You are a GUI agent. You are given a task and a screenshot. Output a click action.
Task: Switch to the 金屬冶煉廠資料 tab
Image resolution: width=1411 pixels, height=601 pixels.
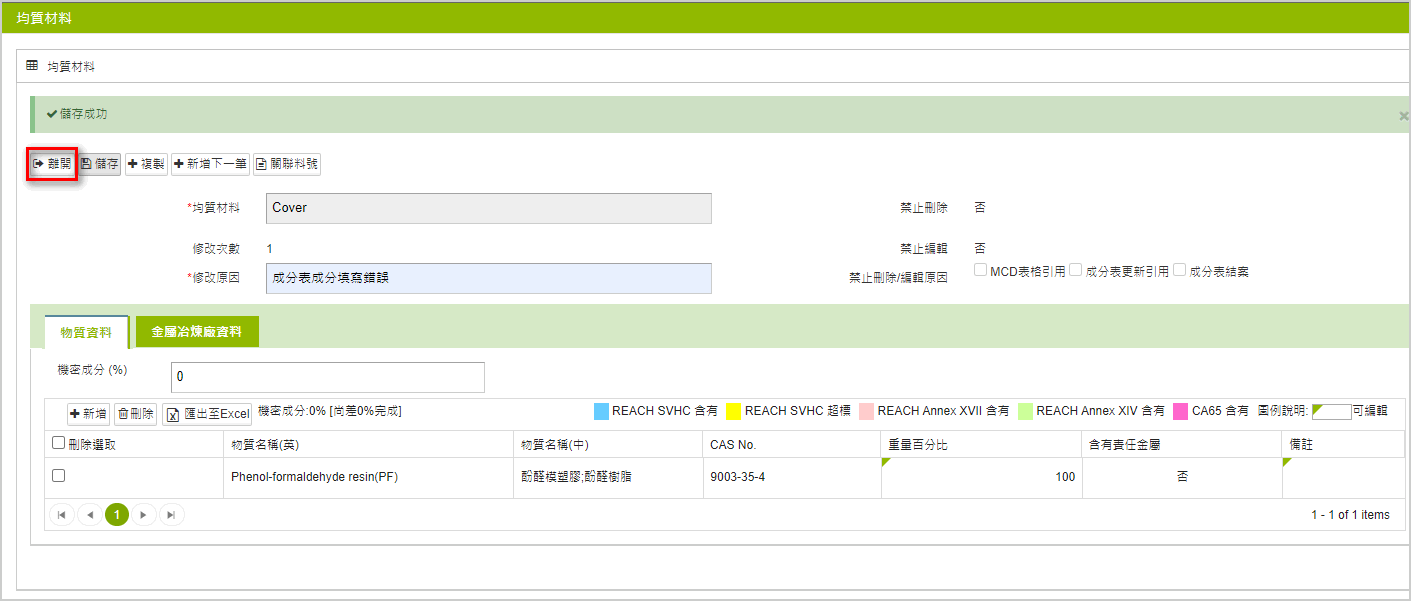(196, 332)
